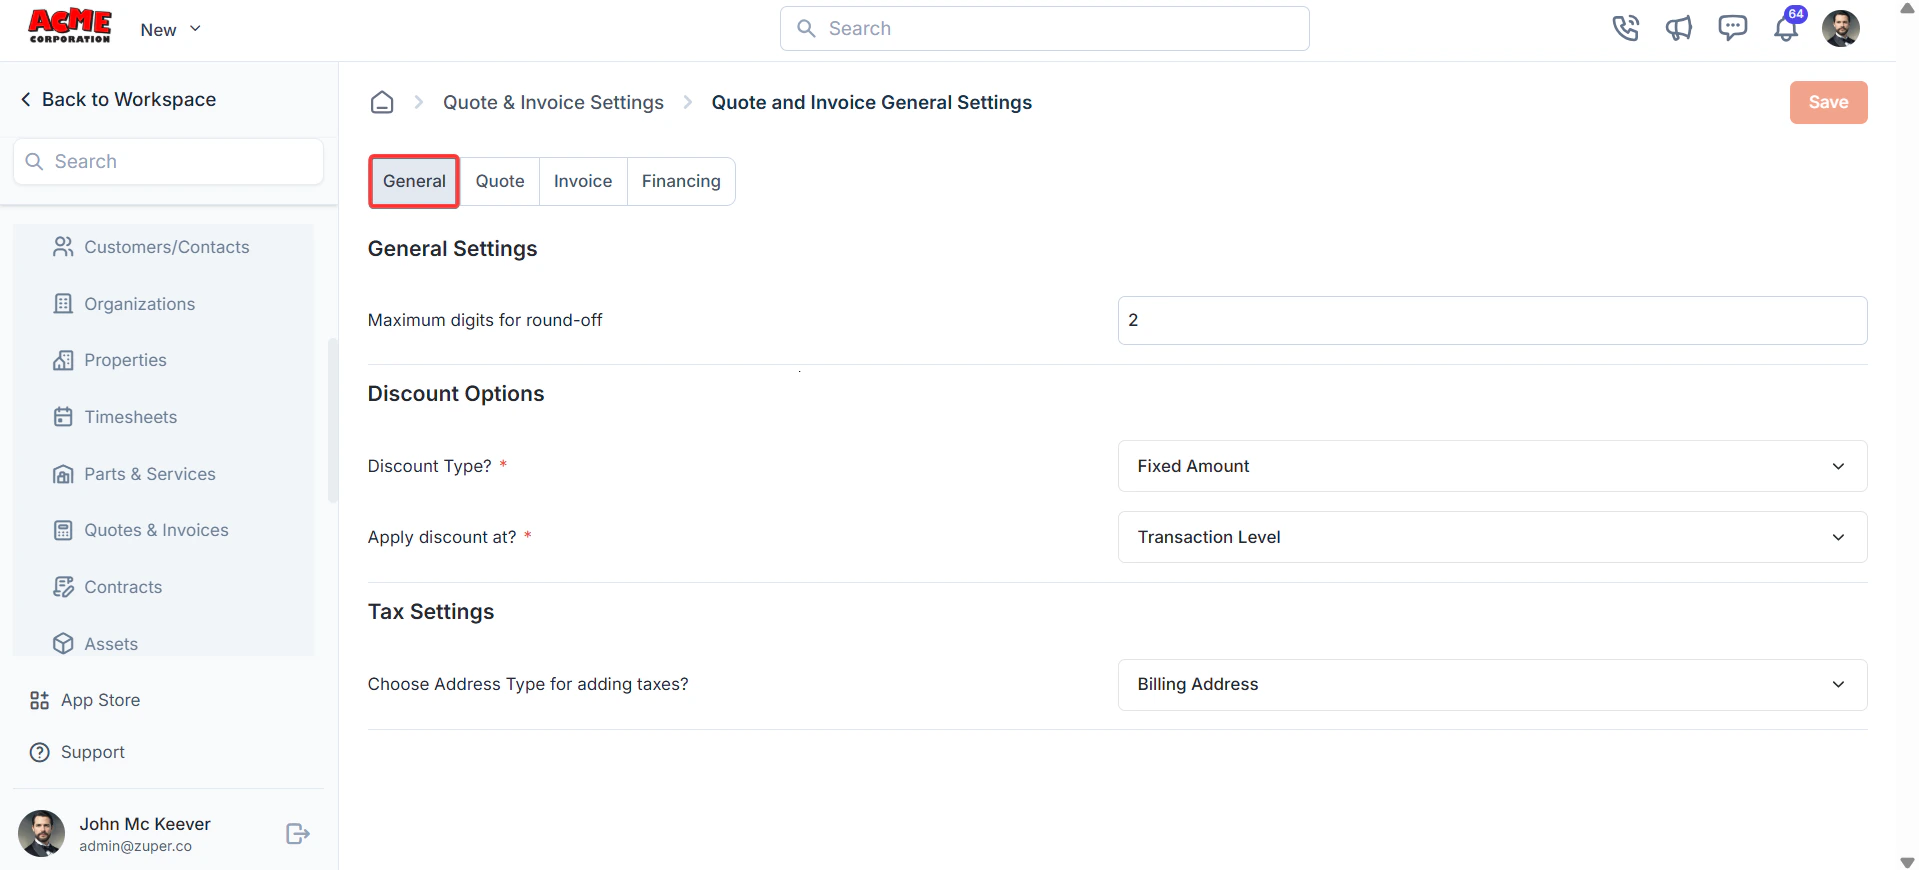Viewport: 1919px width, 870px height.
Task: Click the Timesheets calendar icon
Action: click(63, 417)
